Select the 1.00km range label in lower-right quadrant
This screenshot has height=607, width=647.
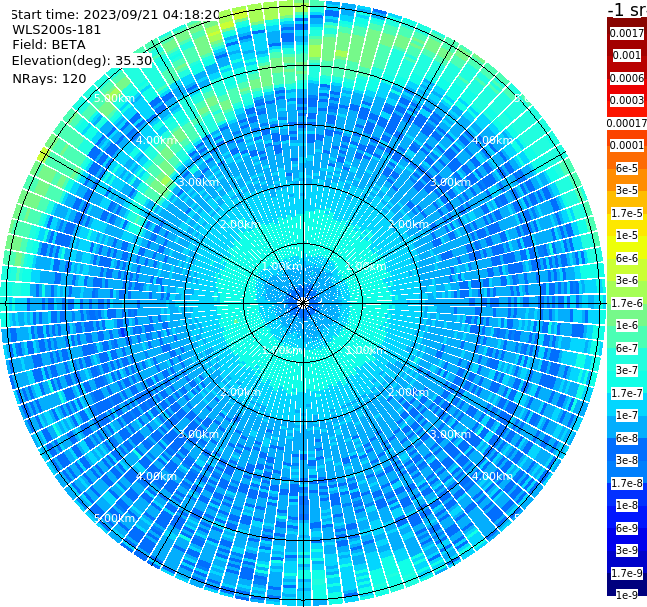[x=366, y=350]
